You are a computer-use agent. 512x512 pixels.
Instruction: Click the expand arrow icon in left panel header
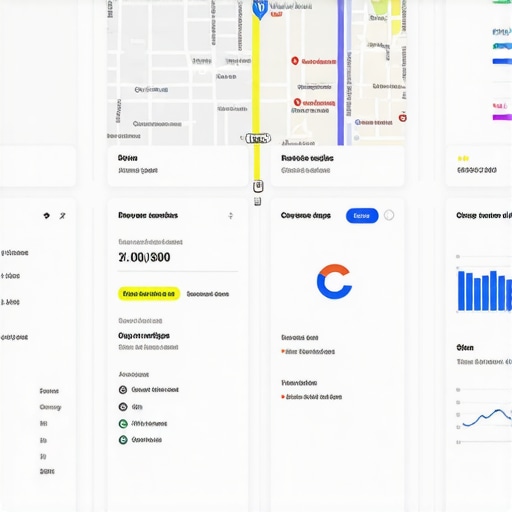click(62, 216)
